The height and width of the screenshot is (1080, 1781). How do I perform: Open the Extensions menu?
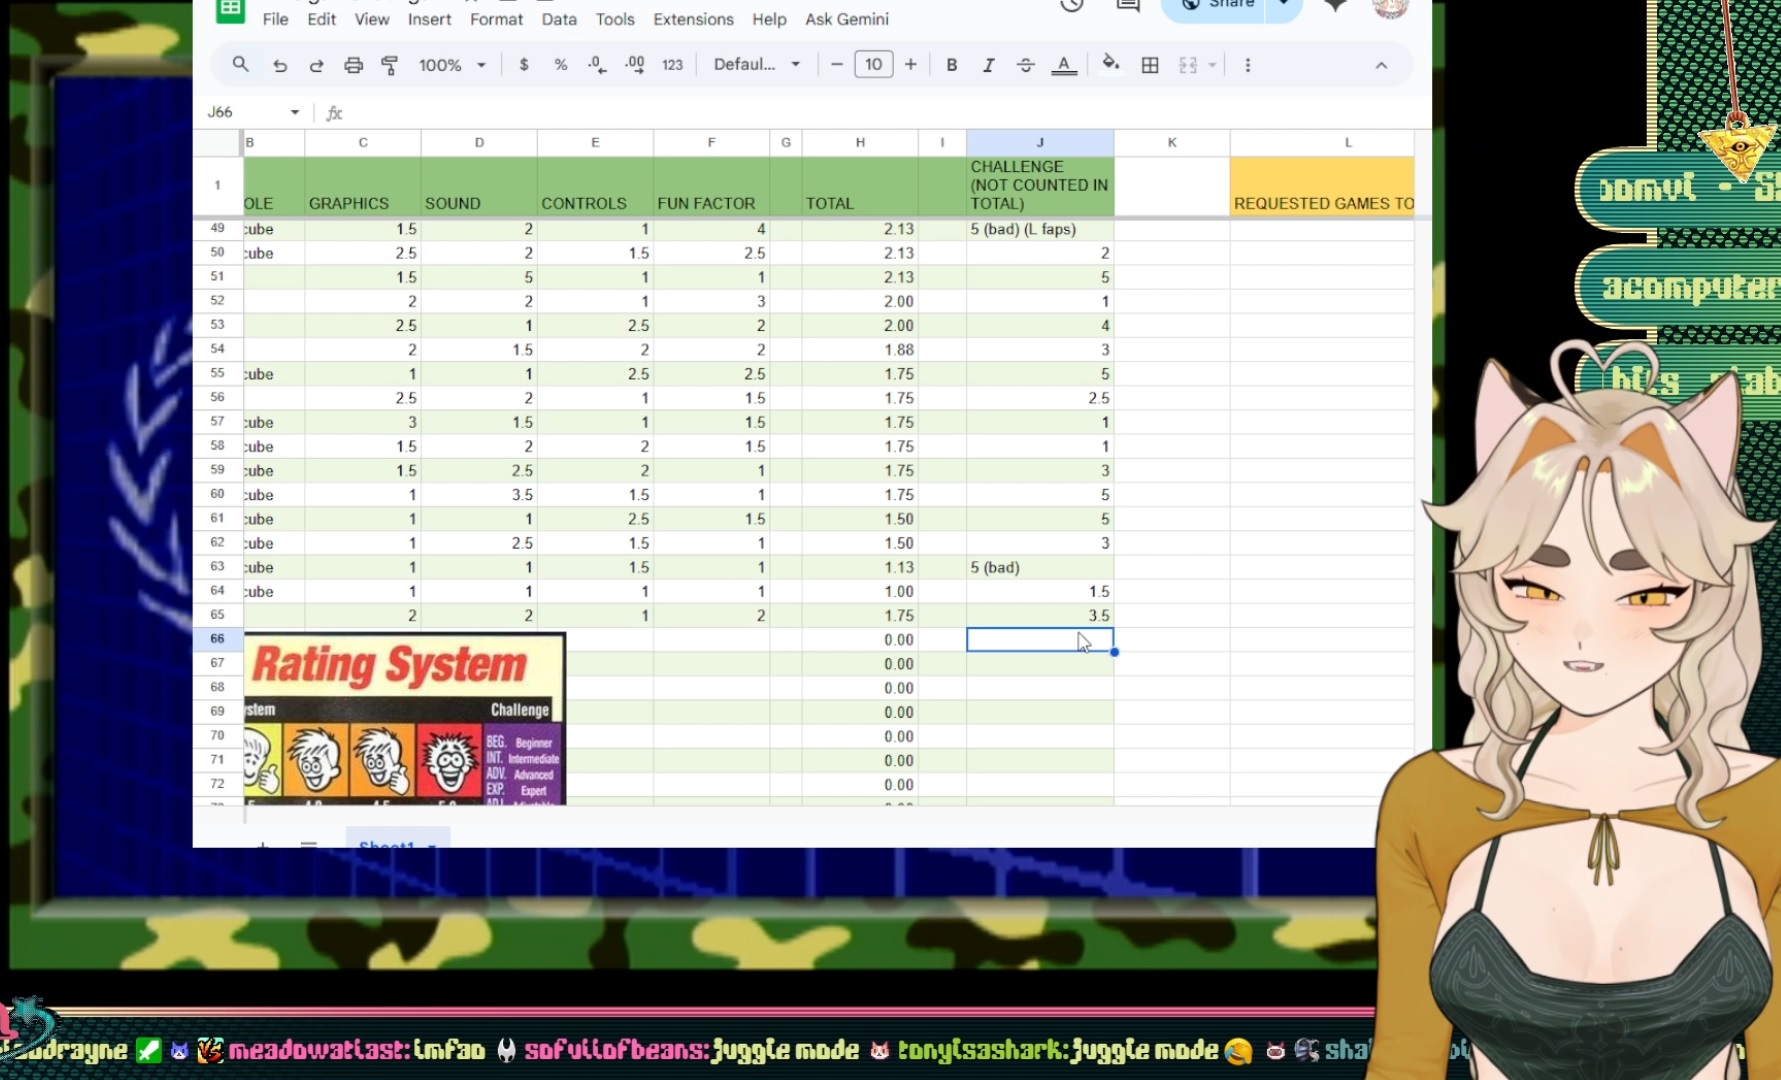(693, 19)
